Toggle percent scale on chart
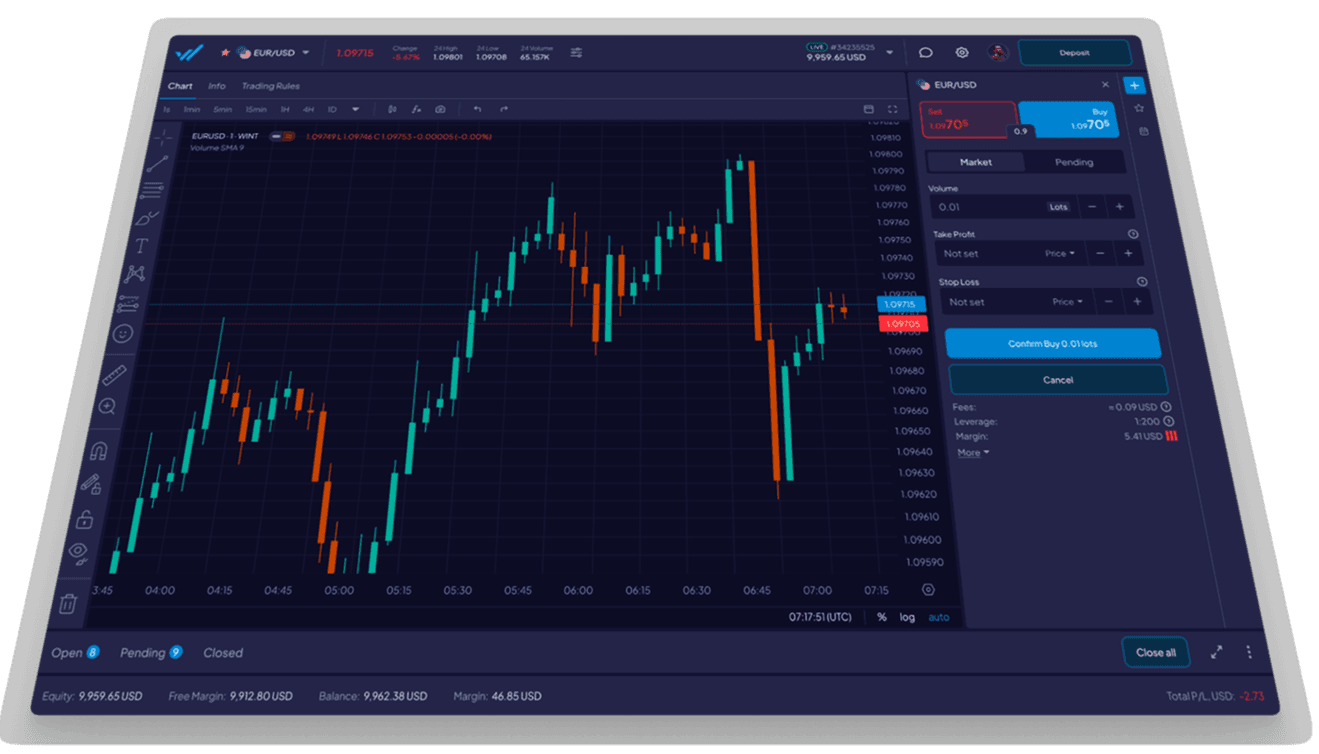The image size is (1319, 754). pos(881,617)
